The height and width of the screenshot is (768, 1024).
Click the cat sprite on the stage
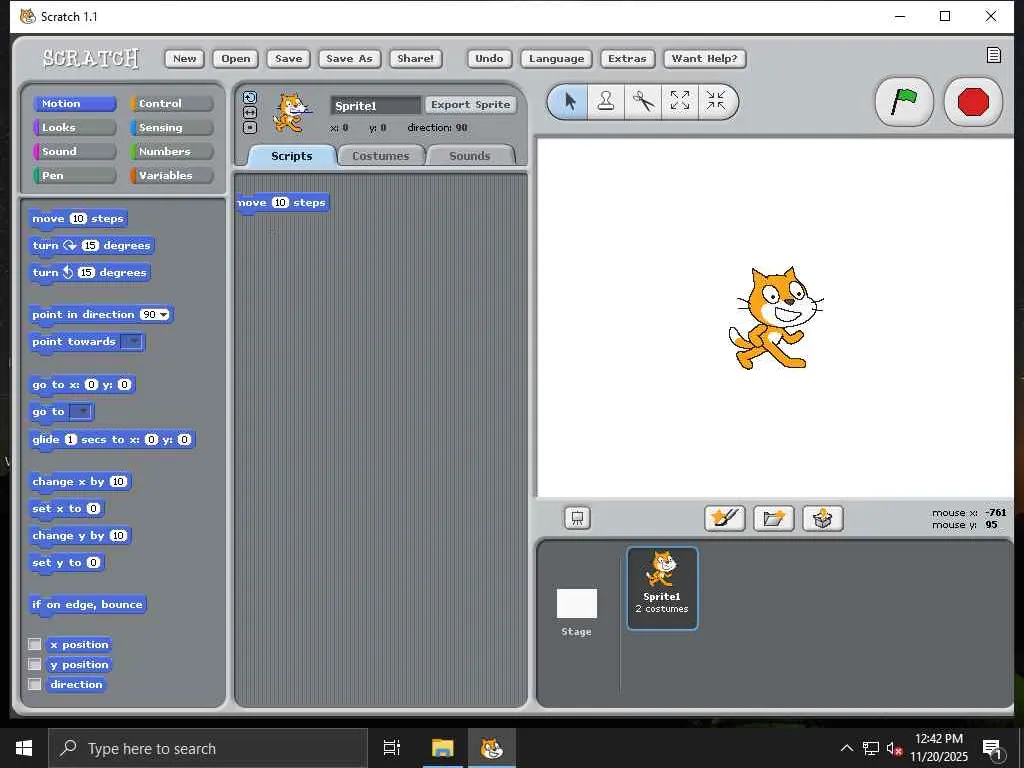tap(775, 318)
